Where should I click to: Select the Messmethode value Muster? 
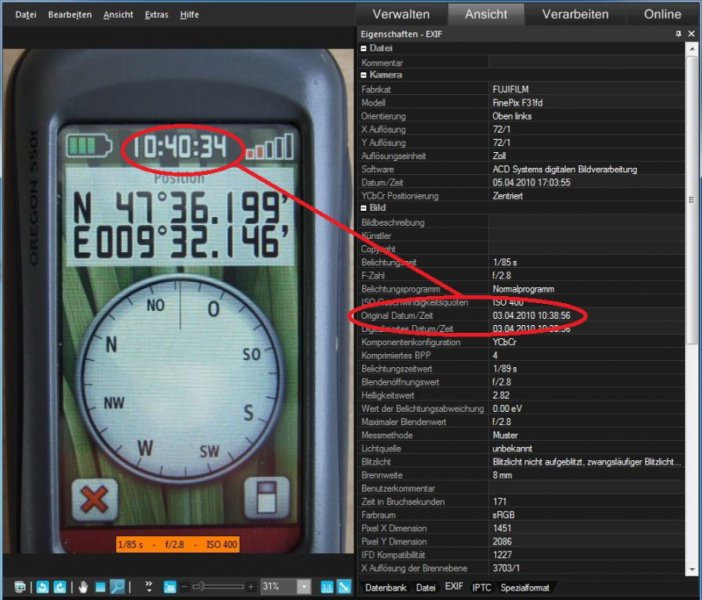click(x=505, y=435)
